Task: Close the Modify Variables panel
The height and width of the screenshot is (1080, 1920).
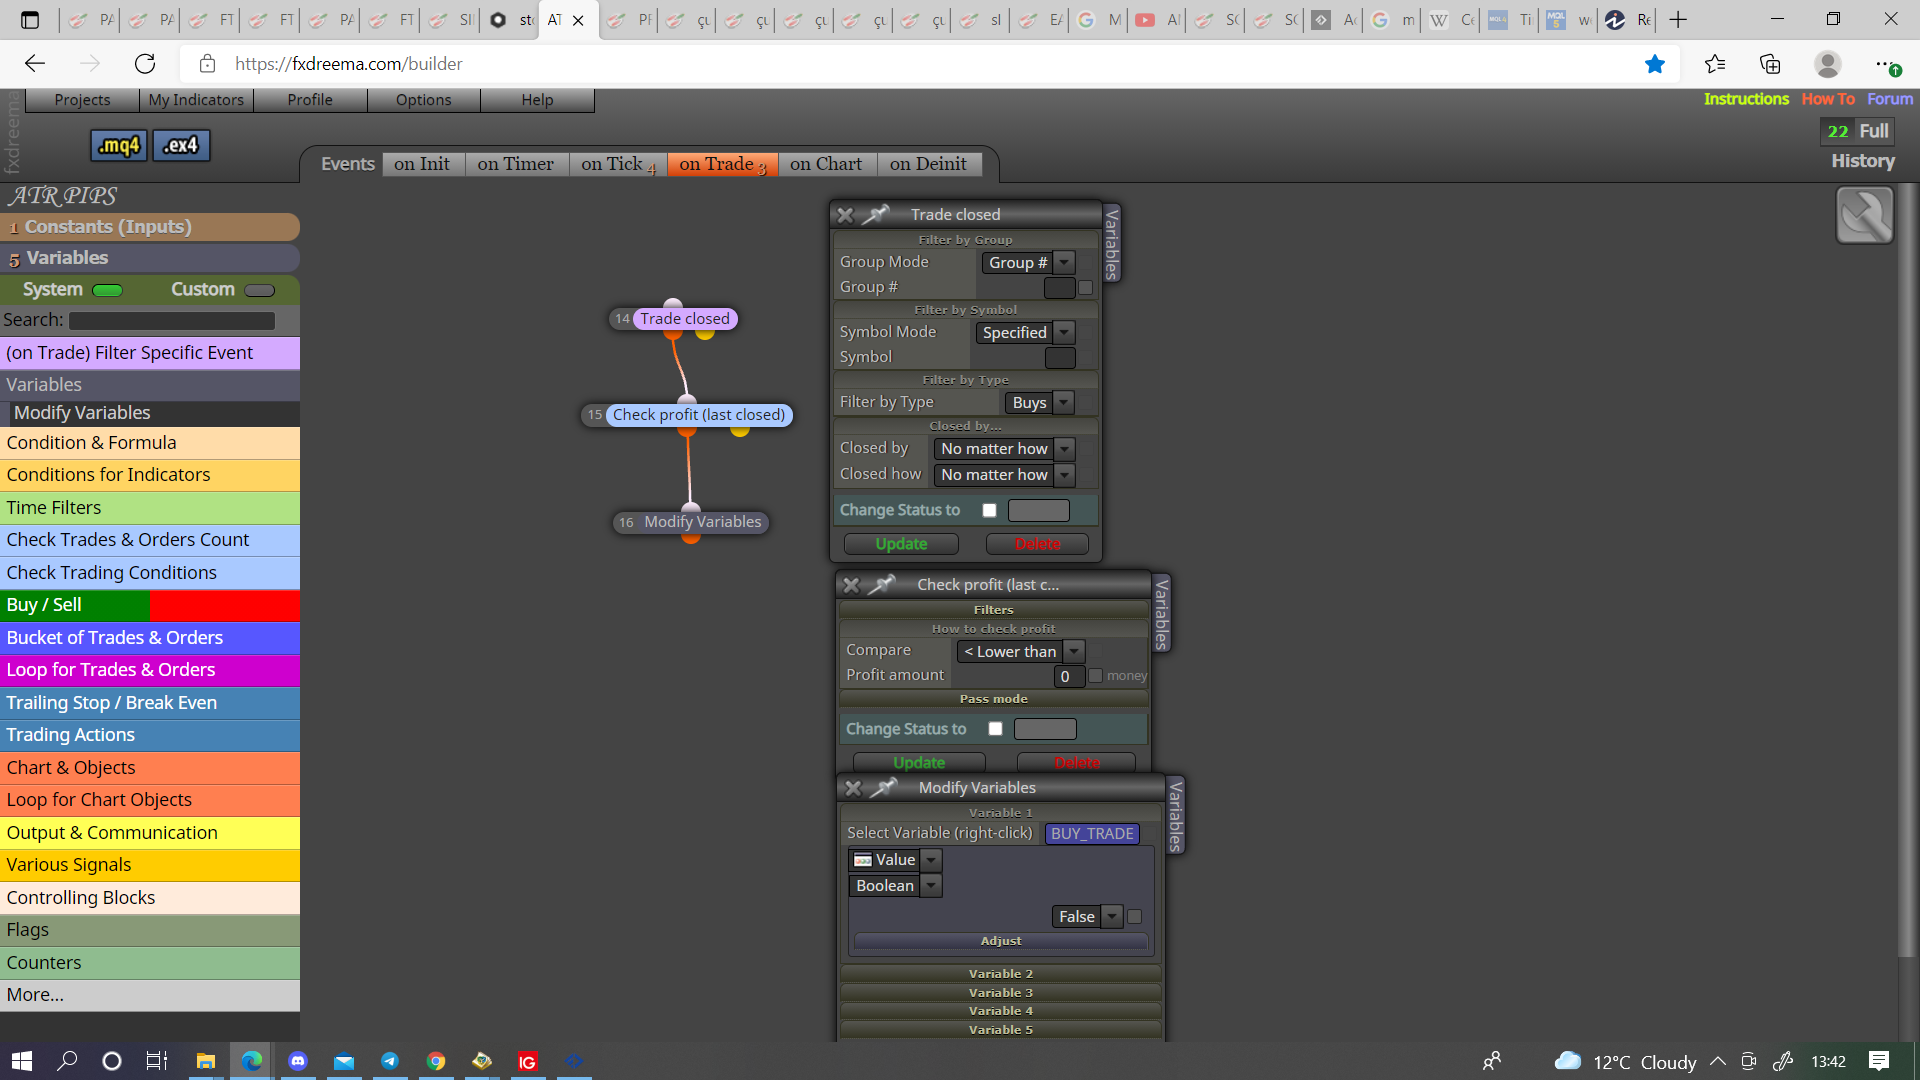Action: [x=853, y=788]
